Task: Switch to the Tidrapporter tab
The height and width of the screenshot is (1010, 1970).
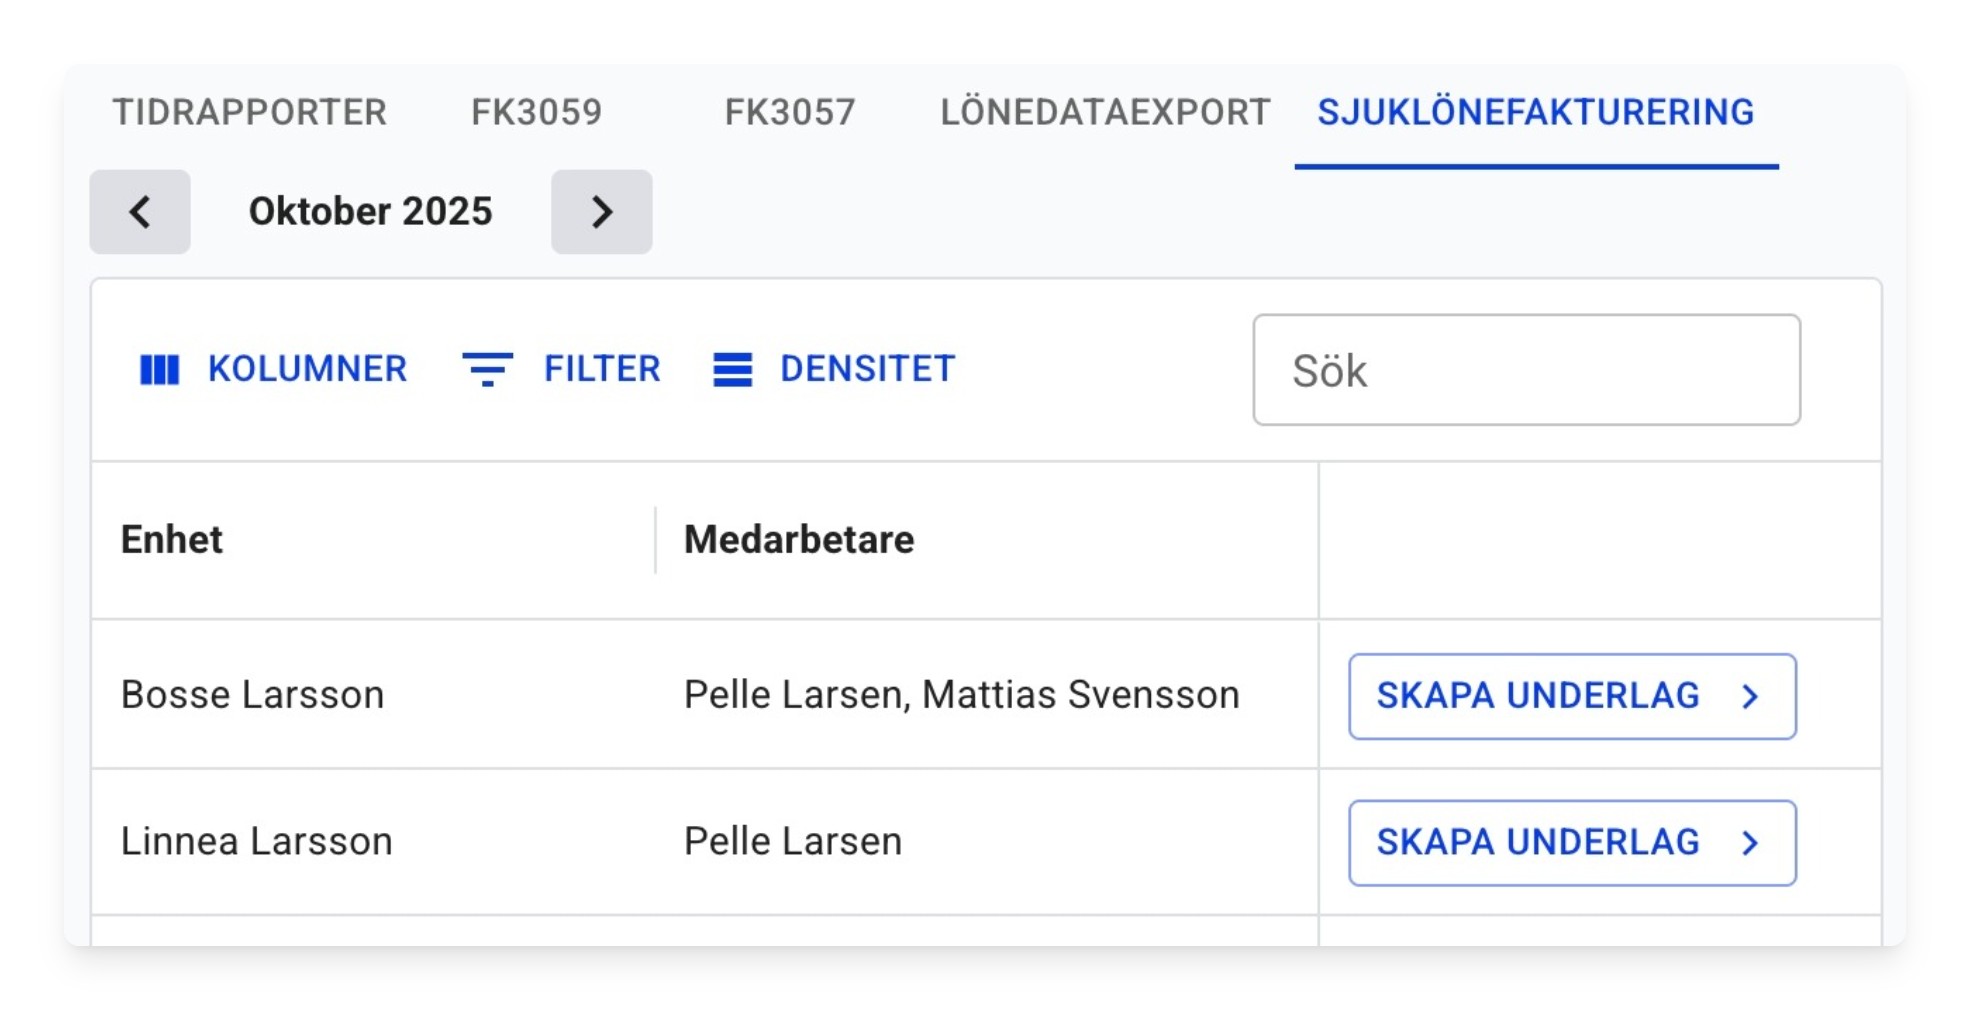Action: (x=249, y=112)
